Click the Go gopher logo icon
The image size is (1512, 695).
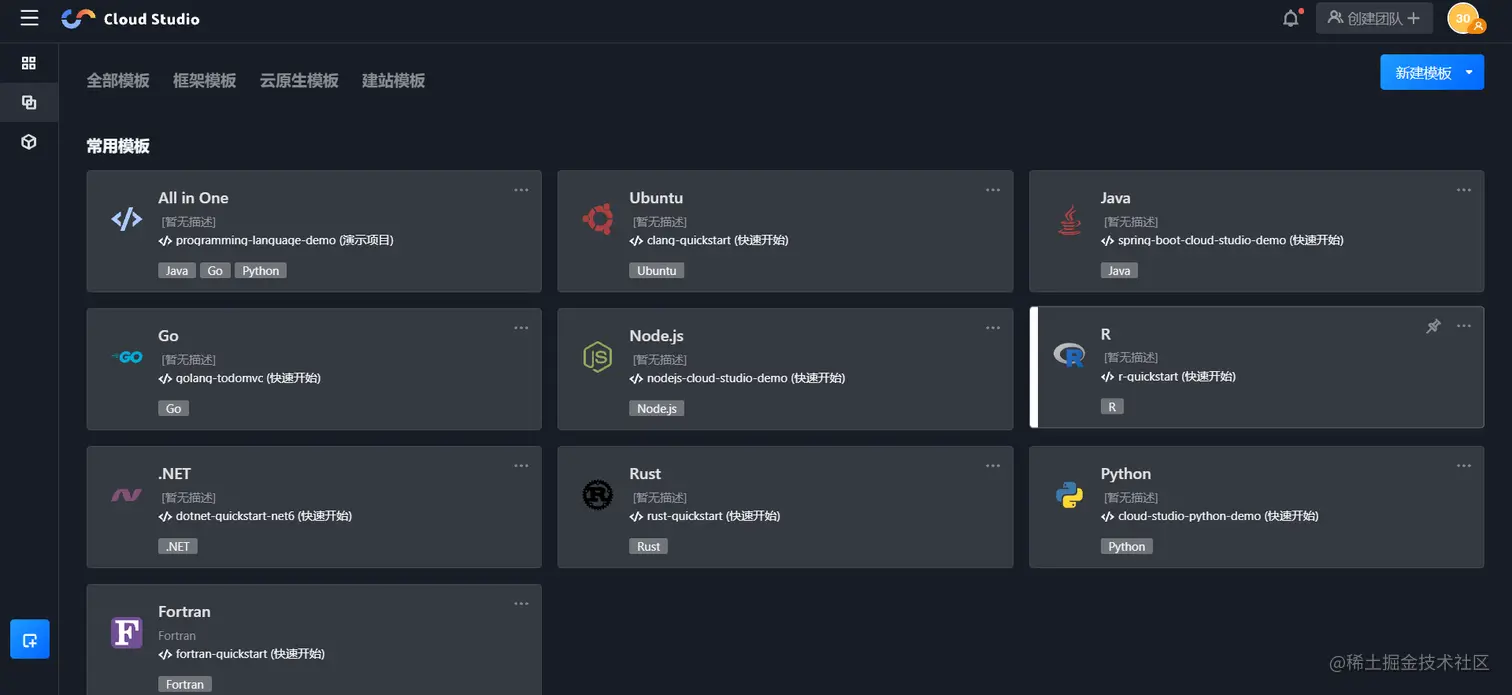coord(127,357)
